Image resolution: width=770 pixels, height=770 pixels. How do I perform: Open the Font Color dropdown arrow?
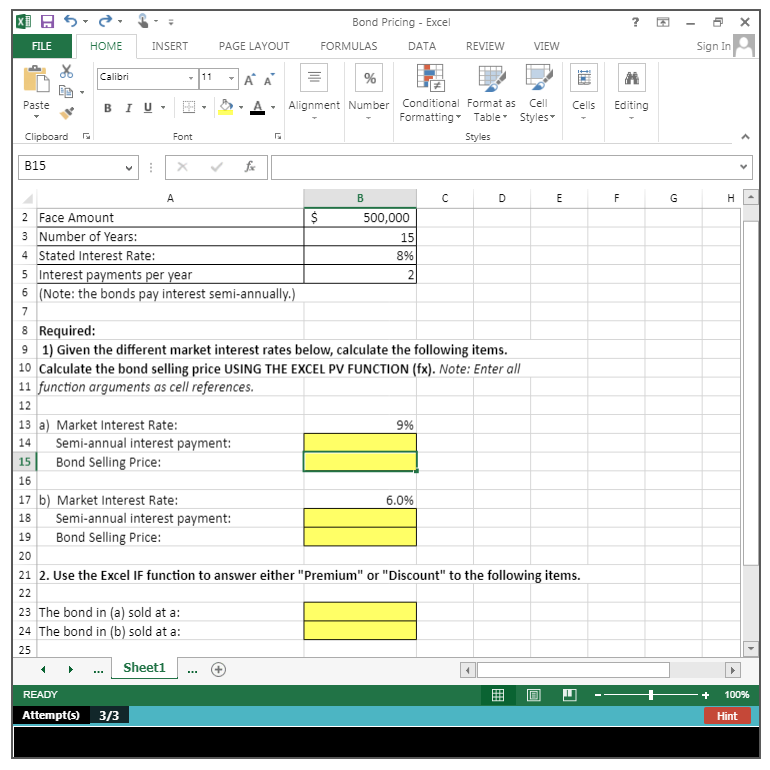click(x=273, y=108)
